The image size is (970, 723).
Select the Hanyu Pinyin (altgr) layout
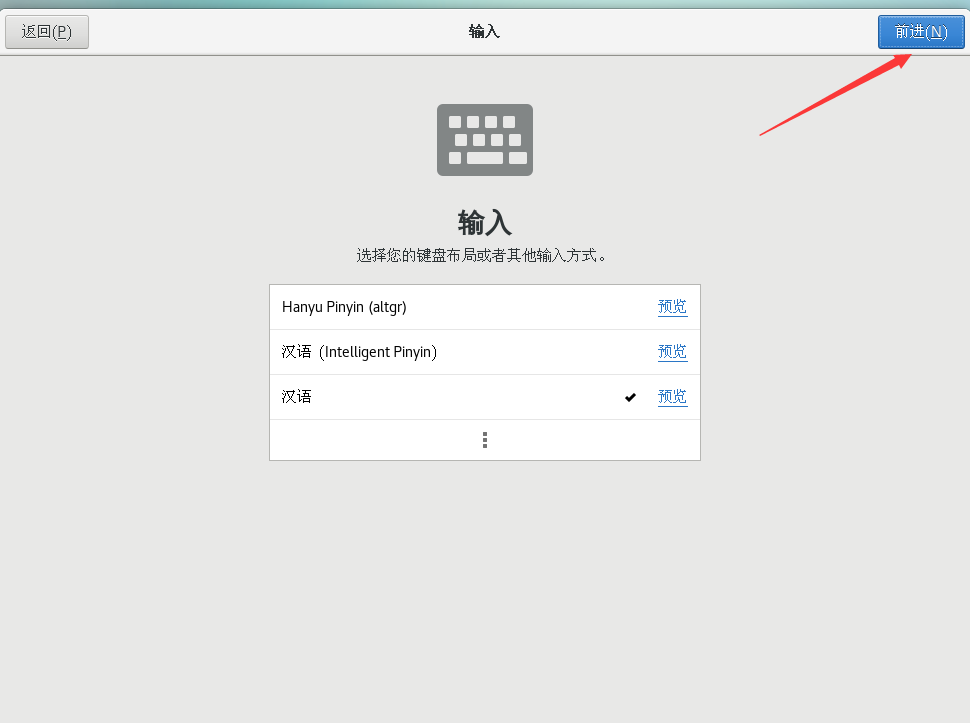pos(484,307)
